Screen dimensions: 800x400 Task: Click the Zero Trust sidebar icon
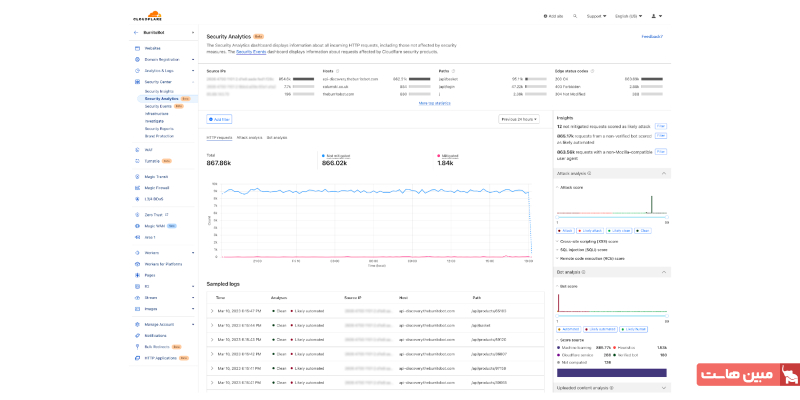pyautogui.click(x=137, y=215)
